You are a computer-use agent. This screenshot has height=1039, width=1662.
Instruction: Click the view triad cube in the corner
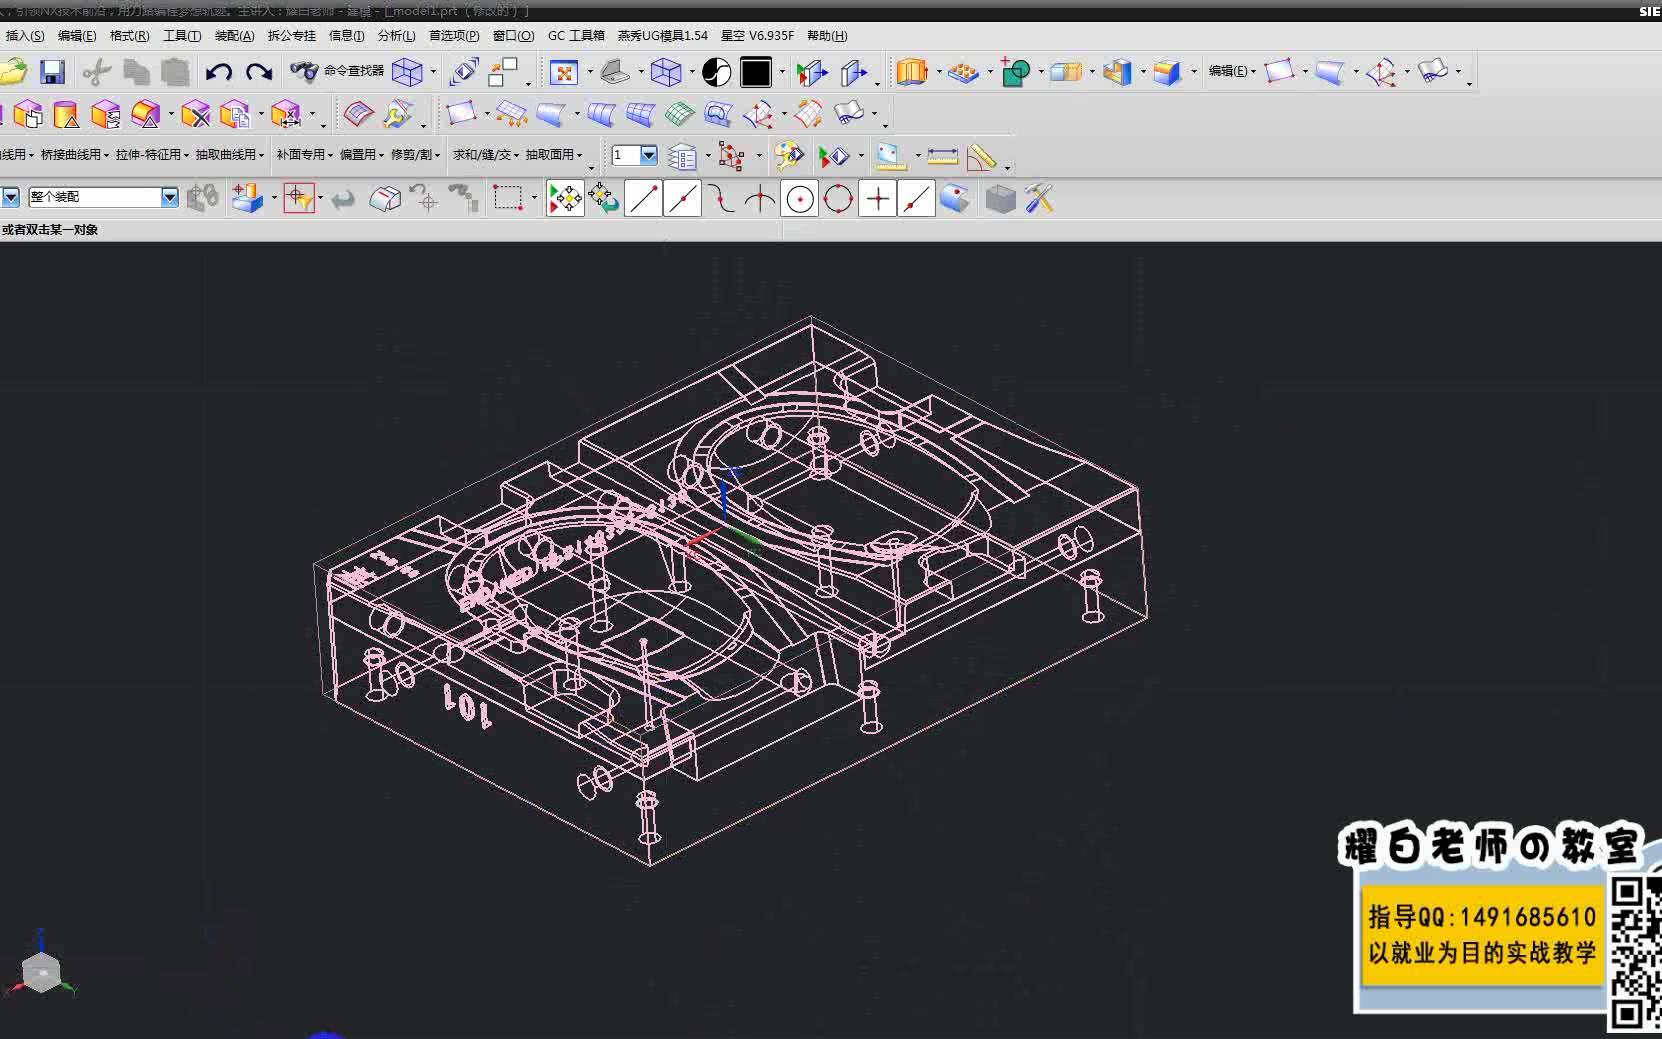tap(41, 971)
